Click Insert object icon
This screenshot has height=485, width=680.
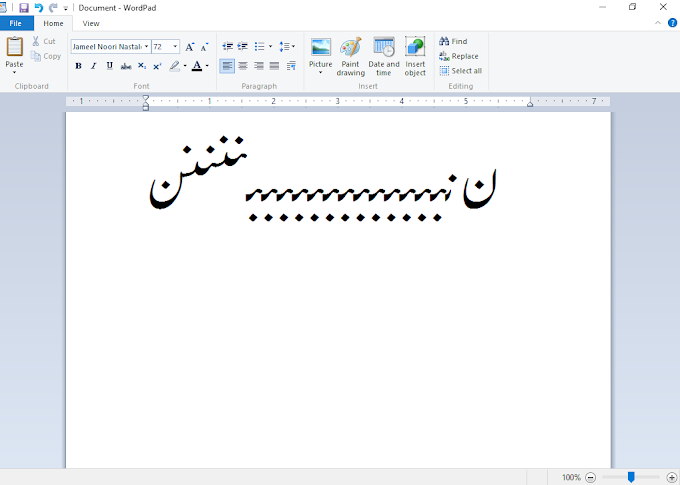(x=415, y=46)
